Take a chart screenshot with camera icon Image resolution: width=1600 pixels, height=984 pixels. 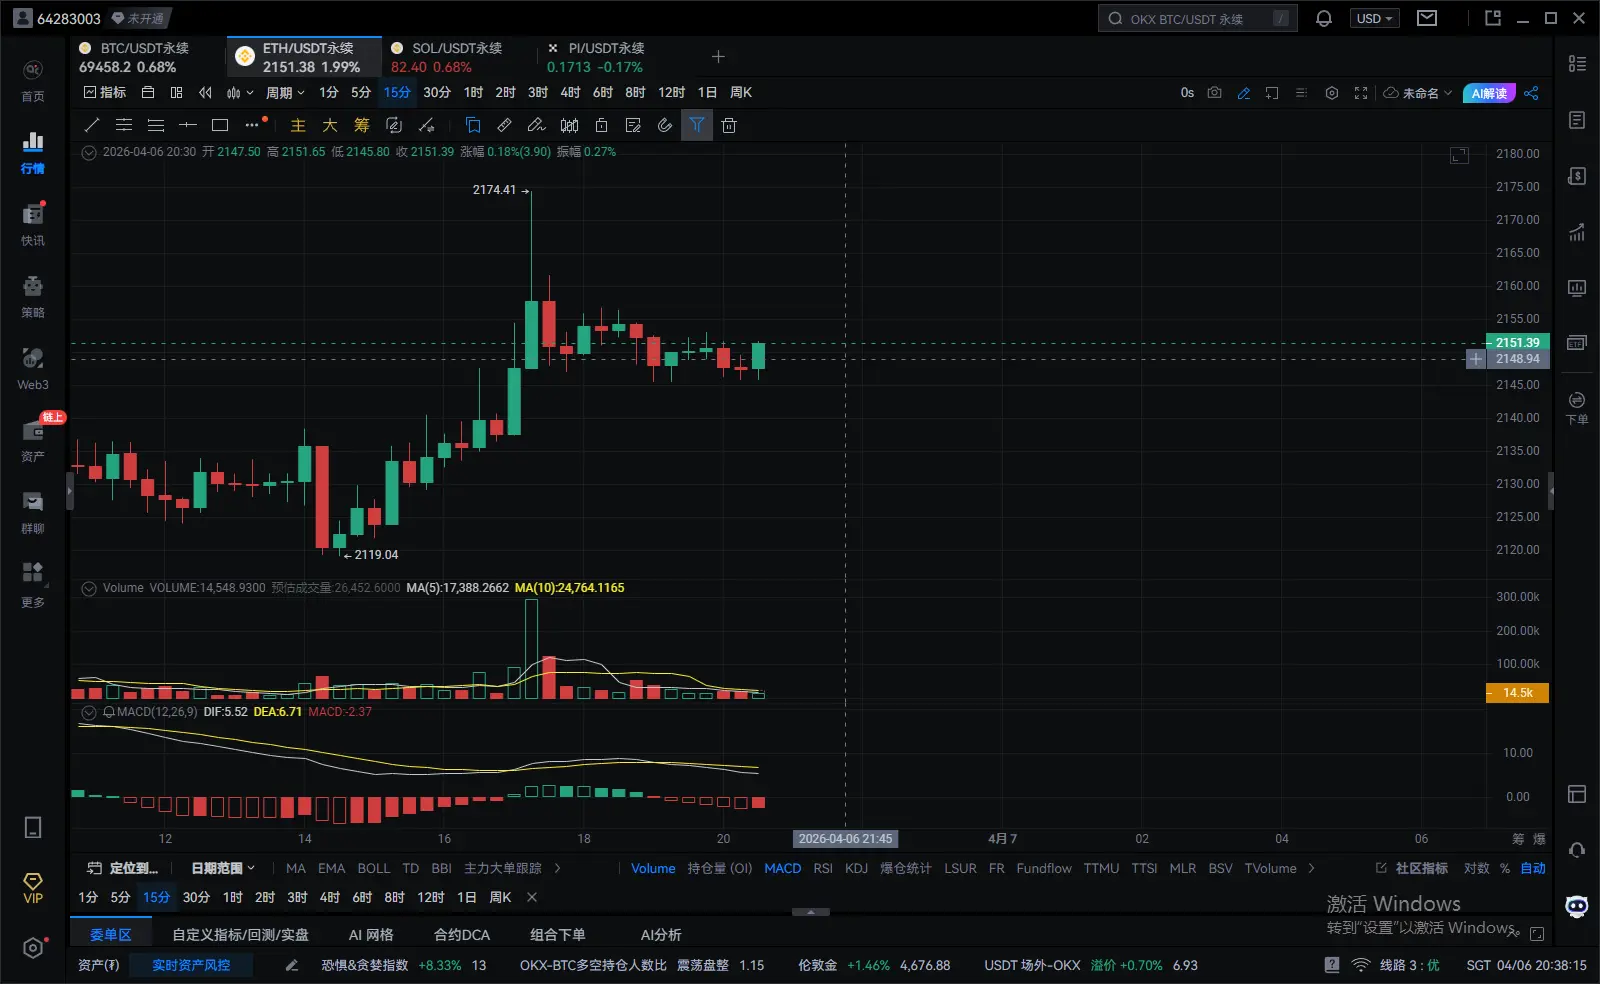1214,93
